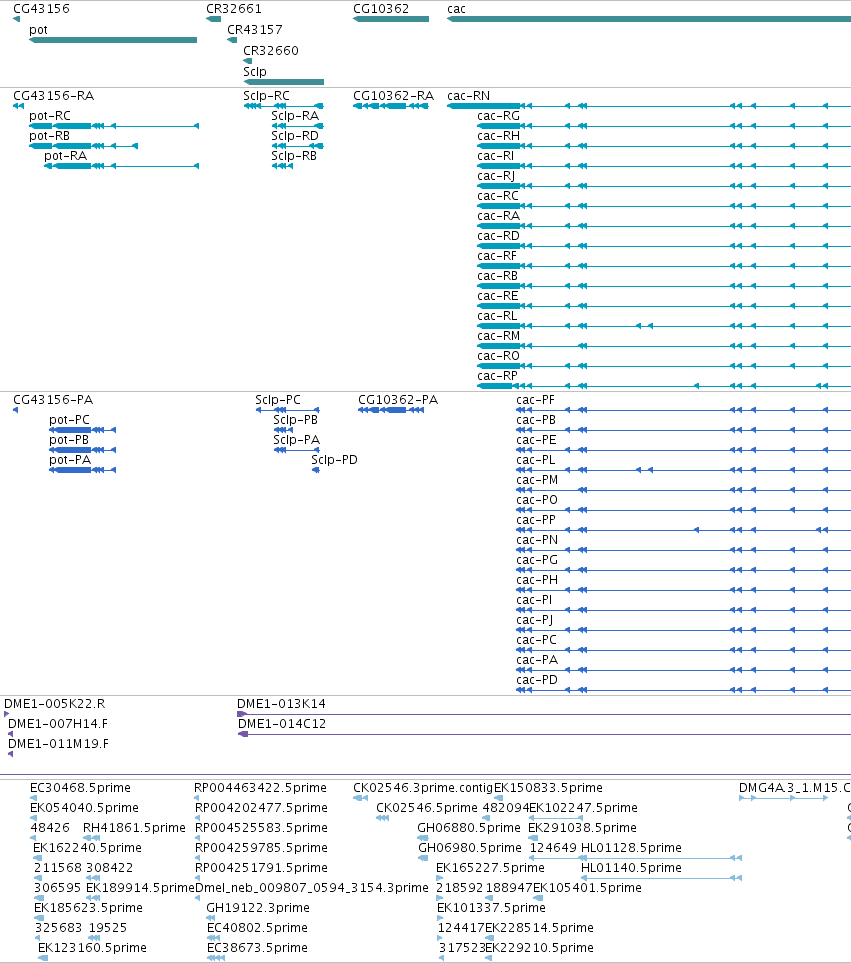Click the cac-RB transcript label

(x=497, y=276)
